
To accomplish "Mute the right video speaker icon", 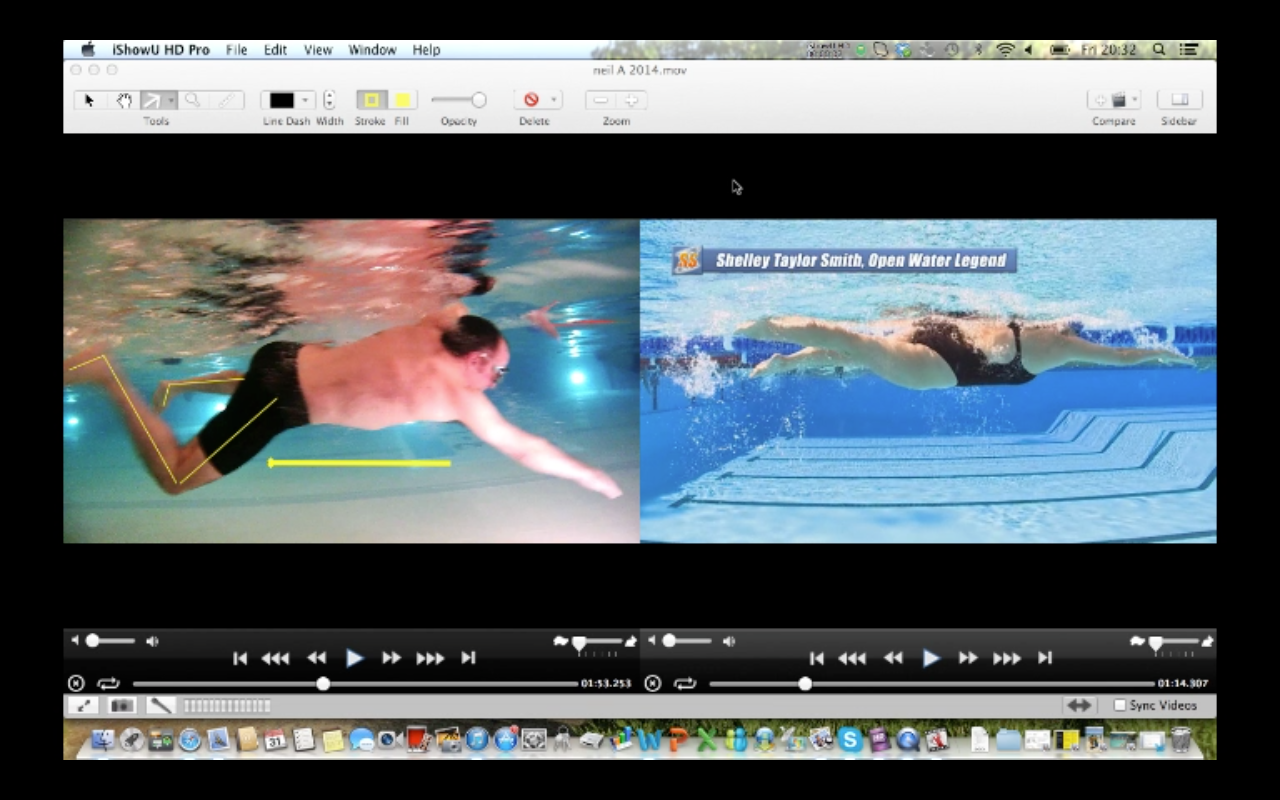I will [x=651, y=640].
